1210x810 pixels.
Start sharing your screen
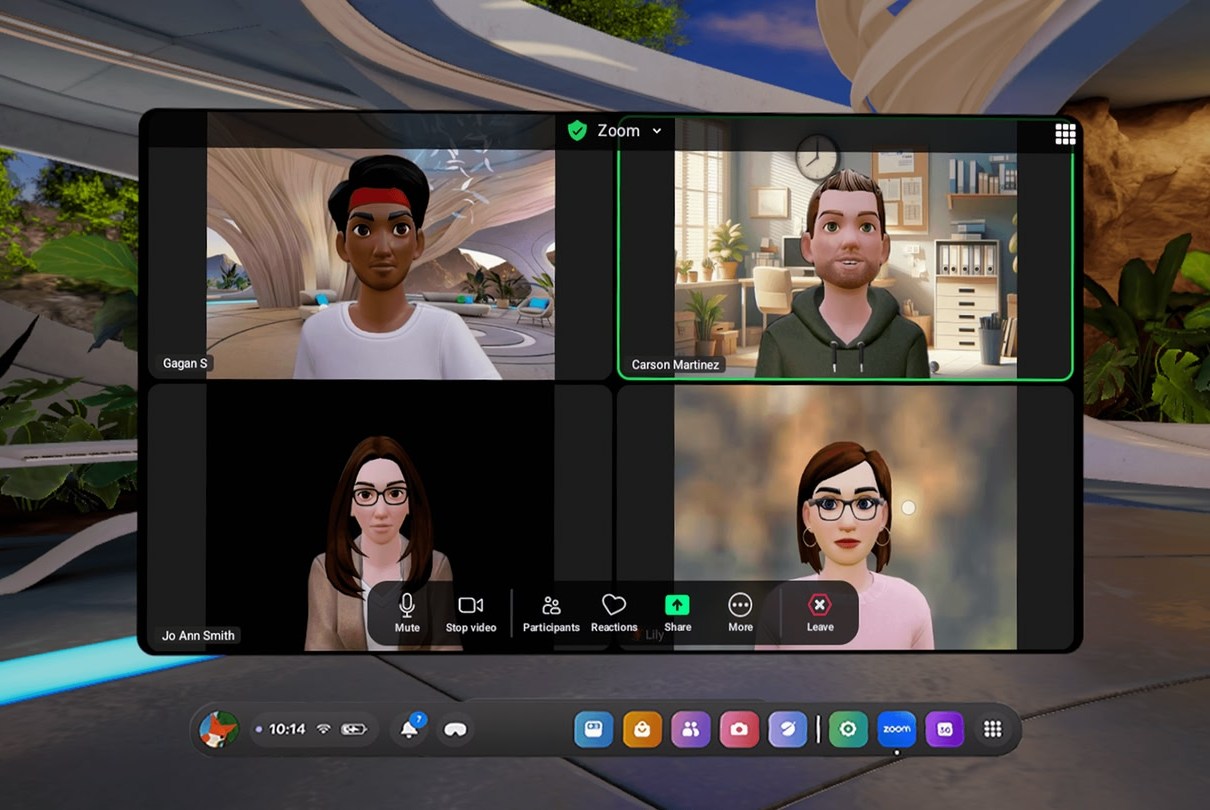tap(677, 611)
